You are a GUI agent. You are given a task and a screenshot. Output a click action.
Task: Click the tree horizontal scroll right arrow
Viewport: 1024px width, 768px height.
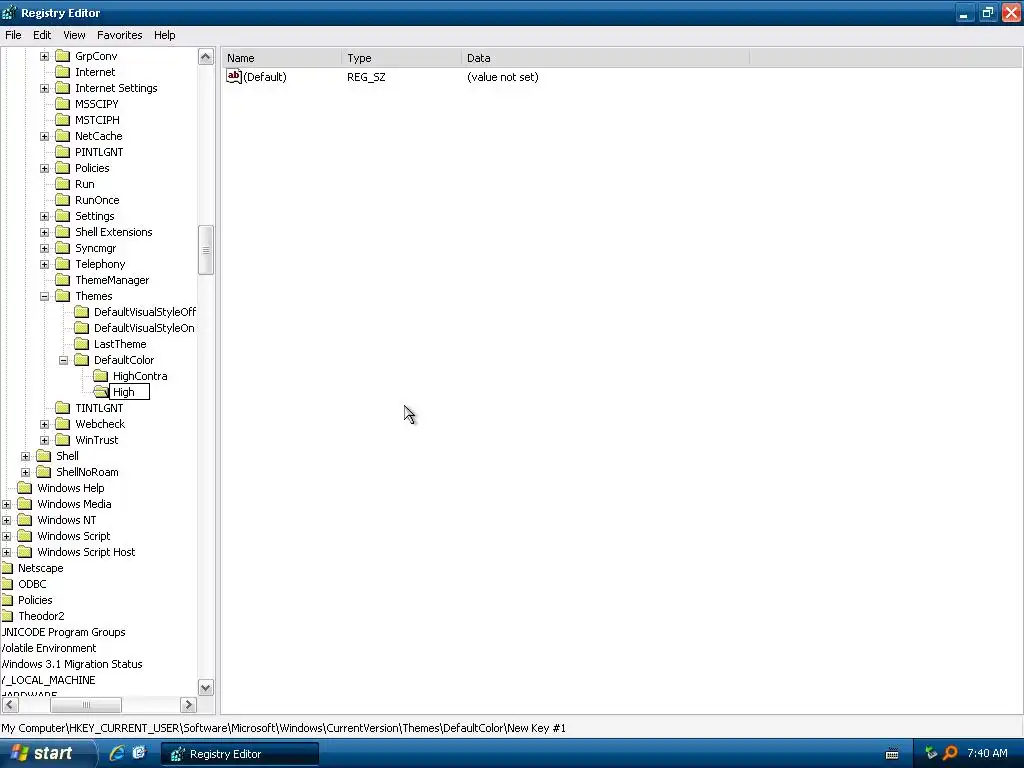189,705
